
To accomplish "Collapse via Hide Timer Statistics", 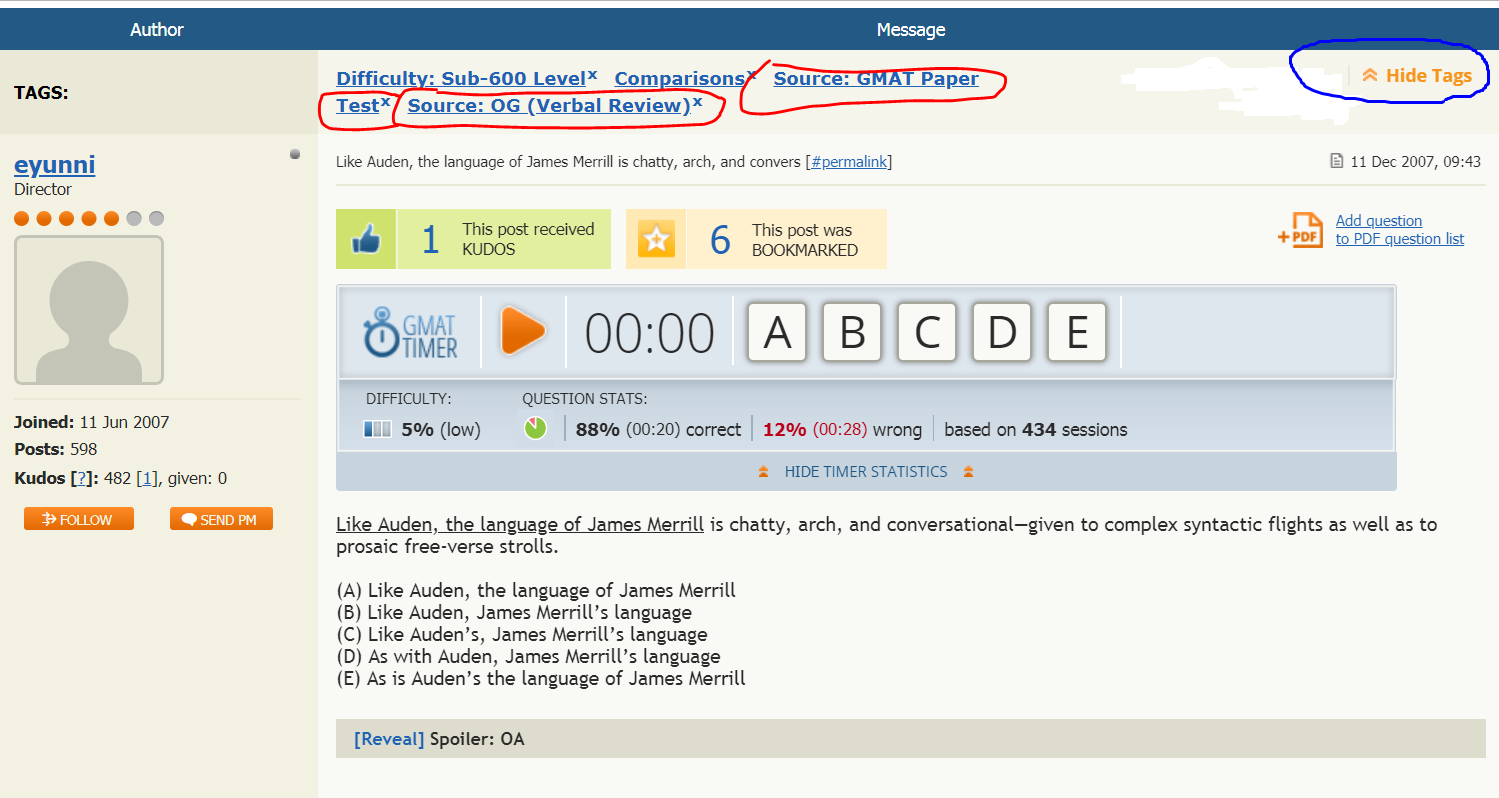I will pos(866,471).
